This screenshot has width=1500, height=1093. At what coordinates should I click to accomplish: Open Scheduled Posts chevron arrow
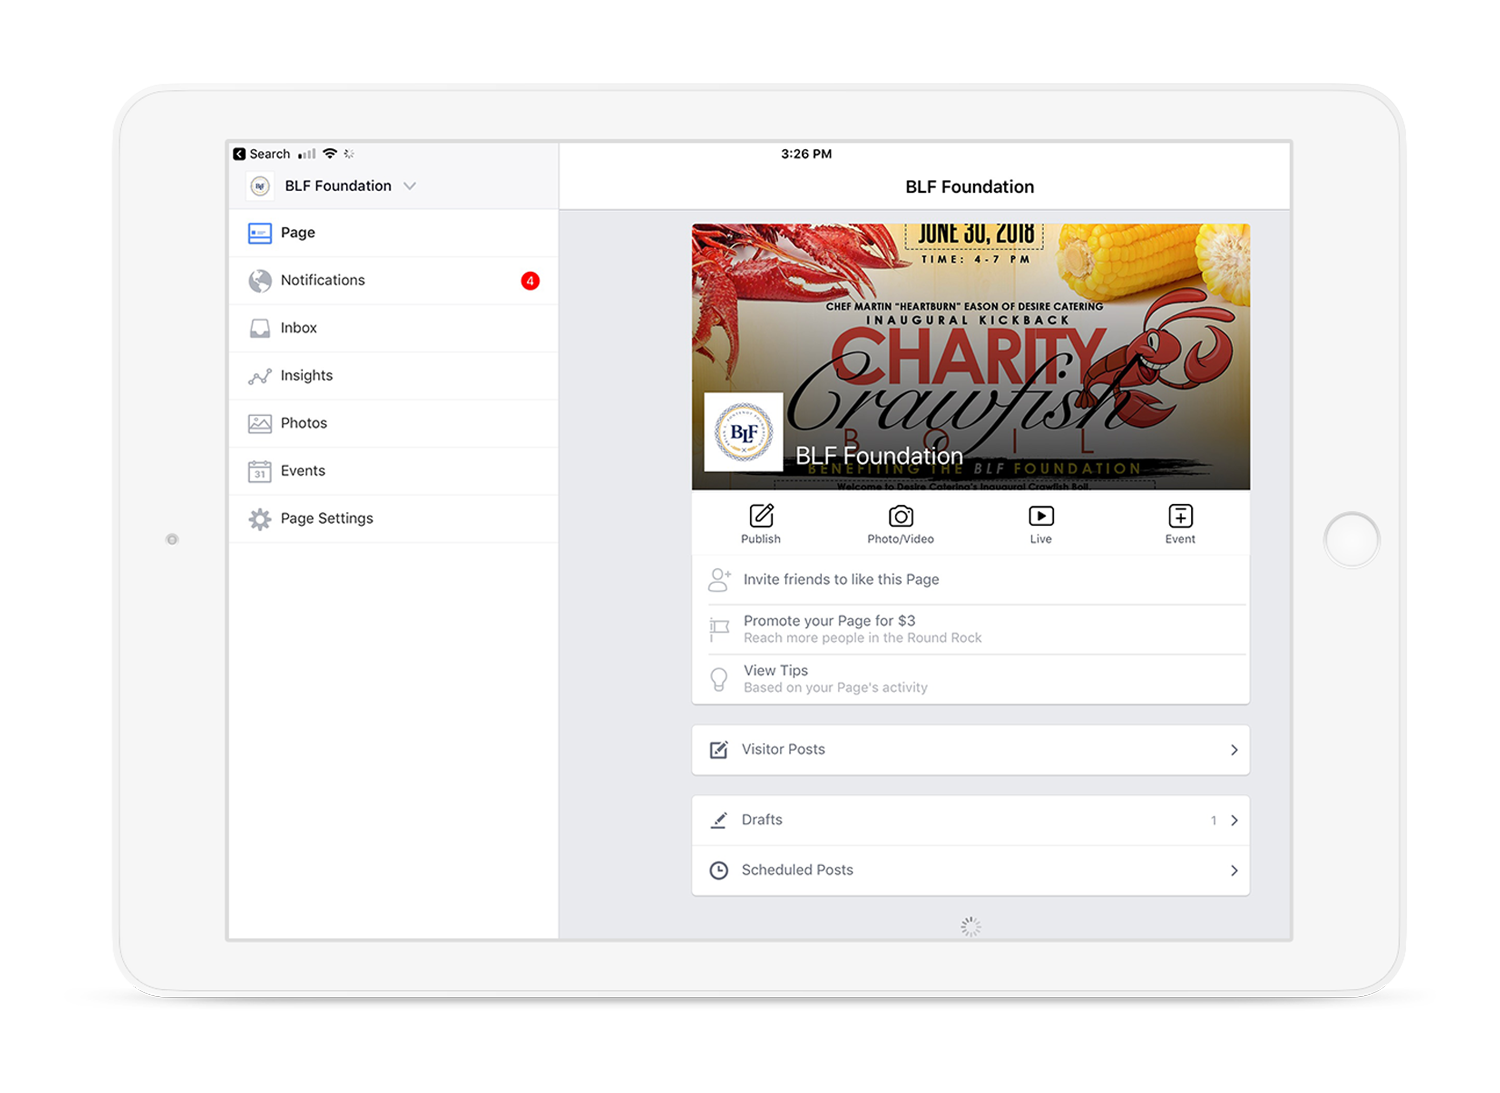click(1234, 871)
